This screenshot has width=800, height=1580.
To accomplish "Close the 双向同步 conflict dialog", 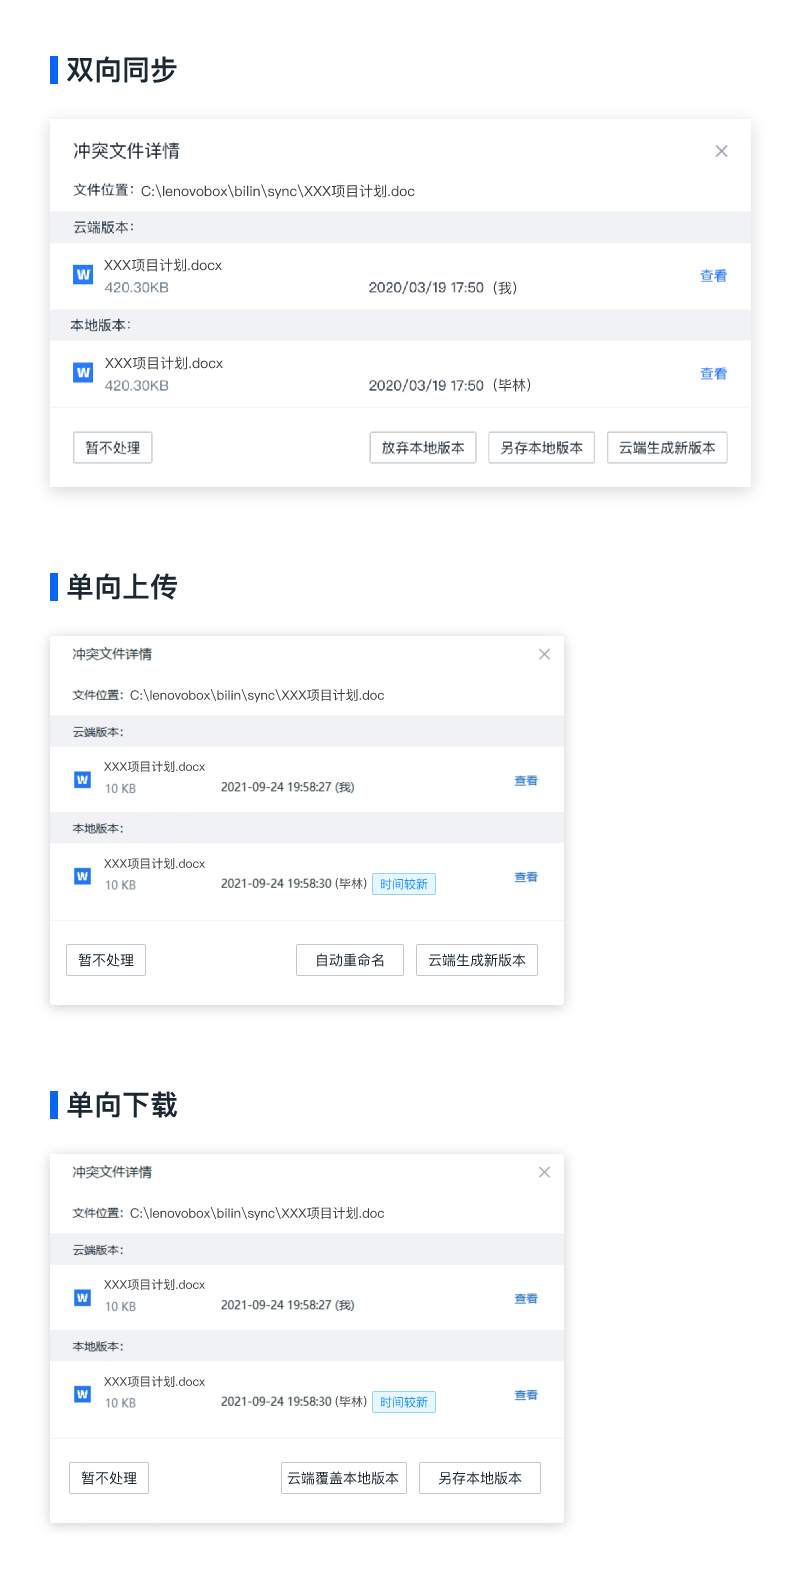I will click(x=721, y=151).
